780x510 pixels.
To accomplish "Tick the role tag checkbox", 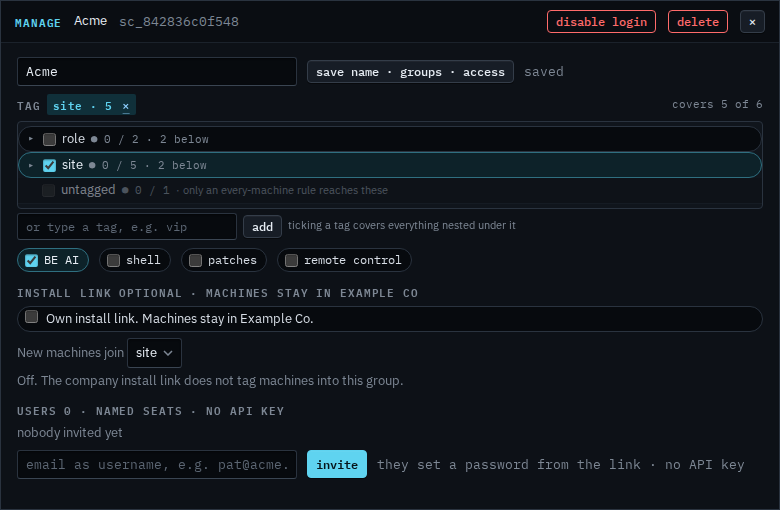I will pyautogui.click(x=49, y=139).
